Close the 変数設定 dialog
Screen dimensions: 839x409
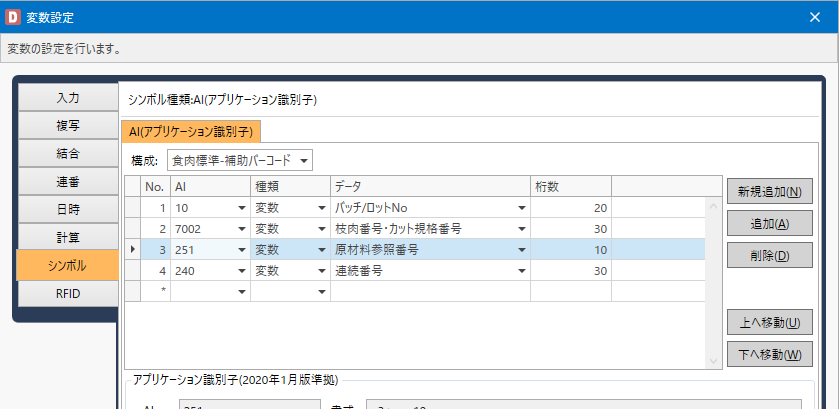point(815,17)
